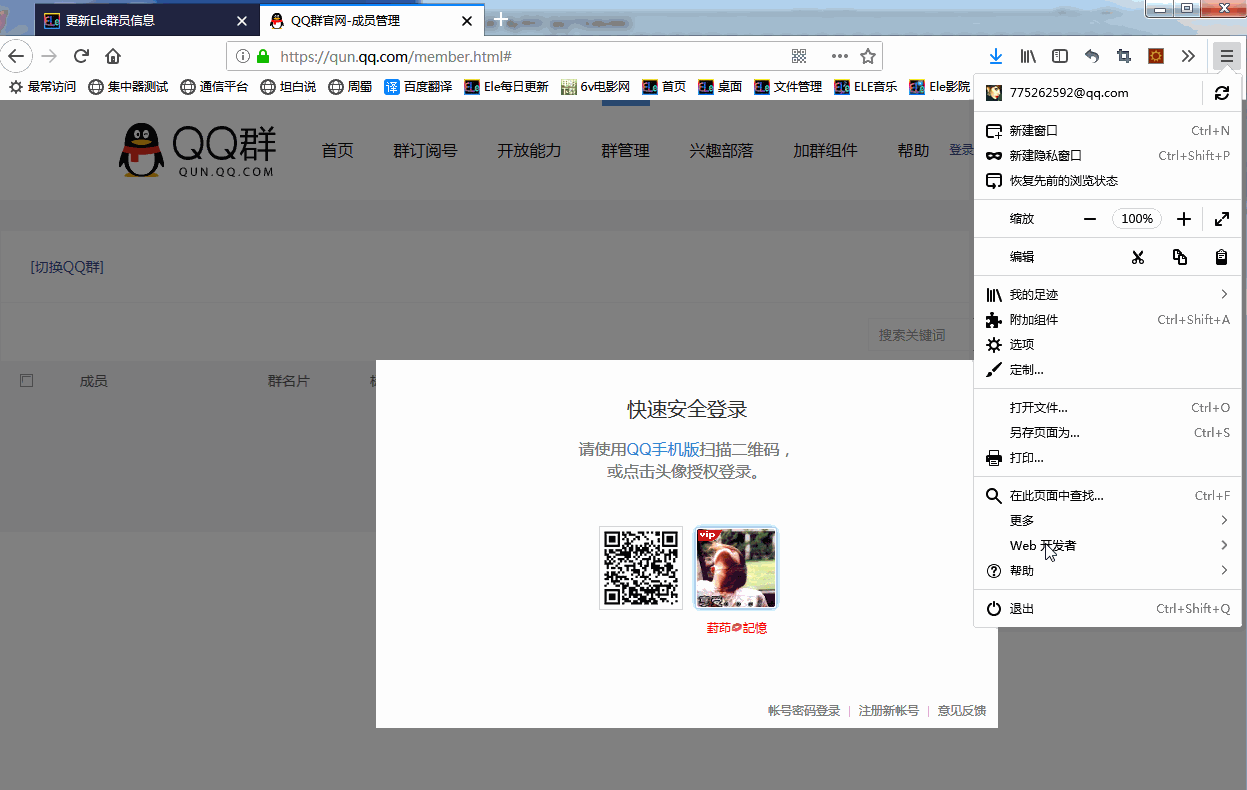
Task: Sync now via the refresh icon
Action: coord(1221,93)
